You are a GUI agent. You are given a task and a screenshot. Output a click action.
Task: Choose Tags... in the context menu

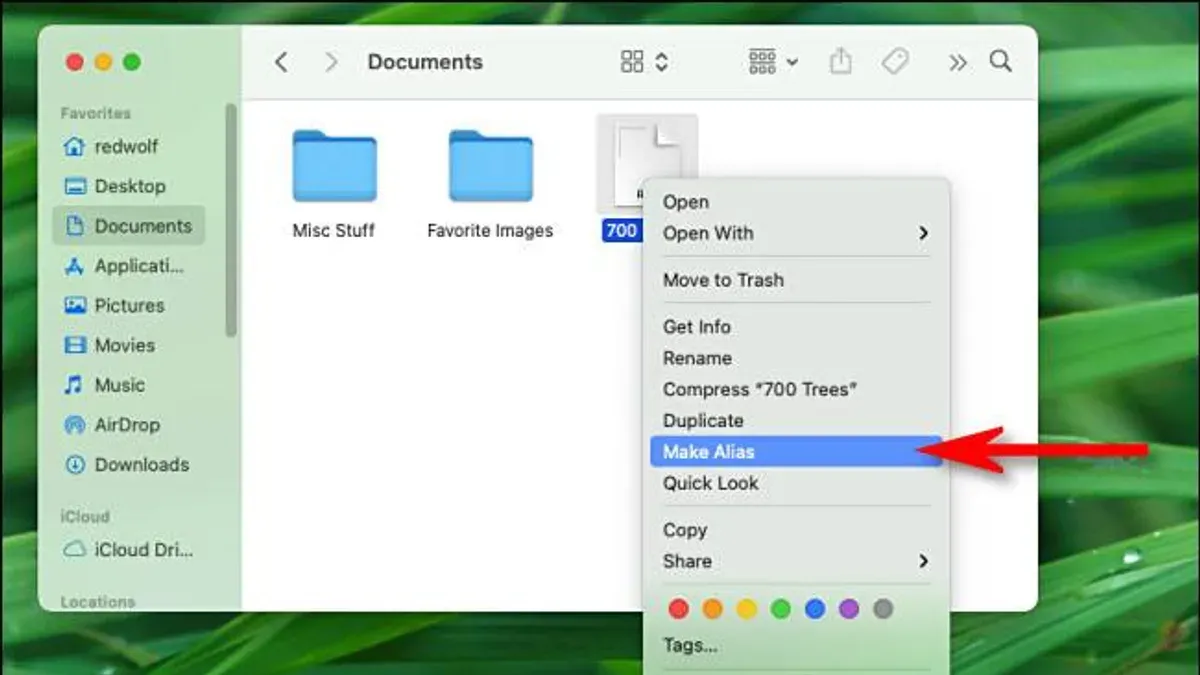pyautogui.click(x=796, y=645)
